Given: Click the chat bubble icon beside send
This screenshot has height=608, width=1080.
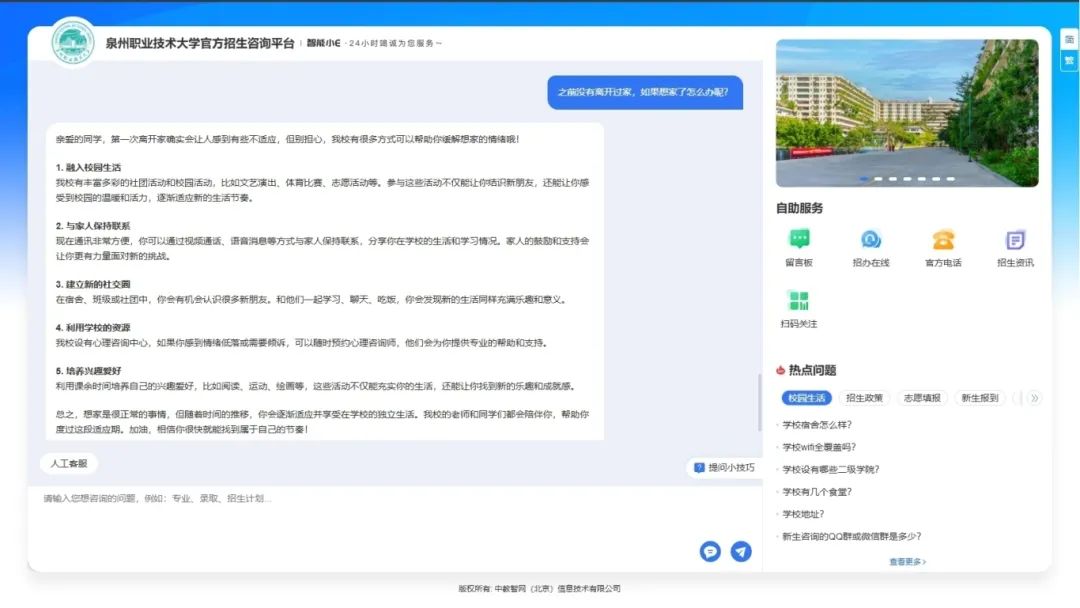Looking at the screenshot, I should coord(710,551).
